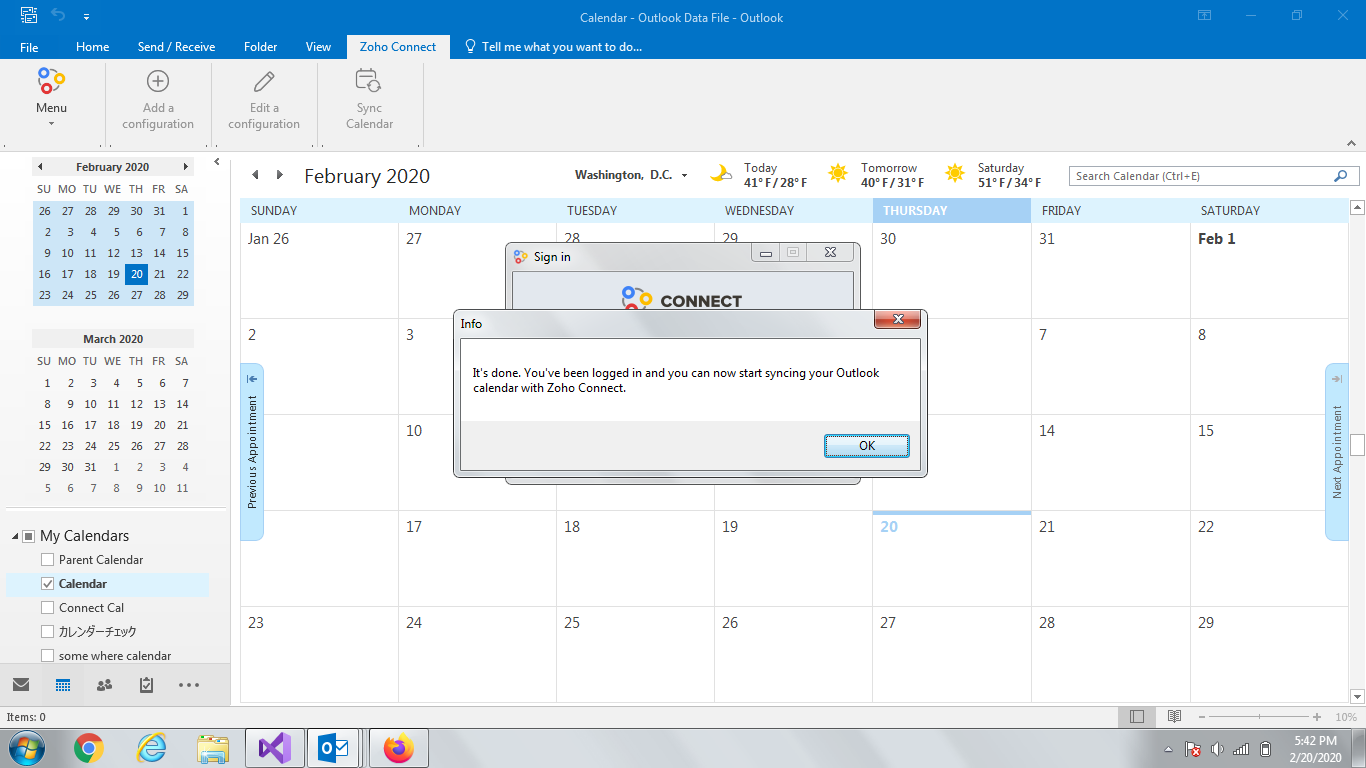Click the calendar vertical scrollbar thumb

[1357, 445]
